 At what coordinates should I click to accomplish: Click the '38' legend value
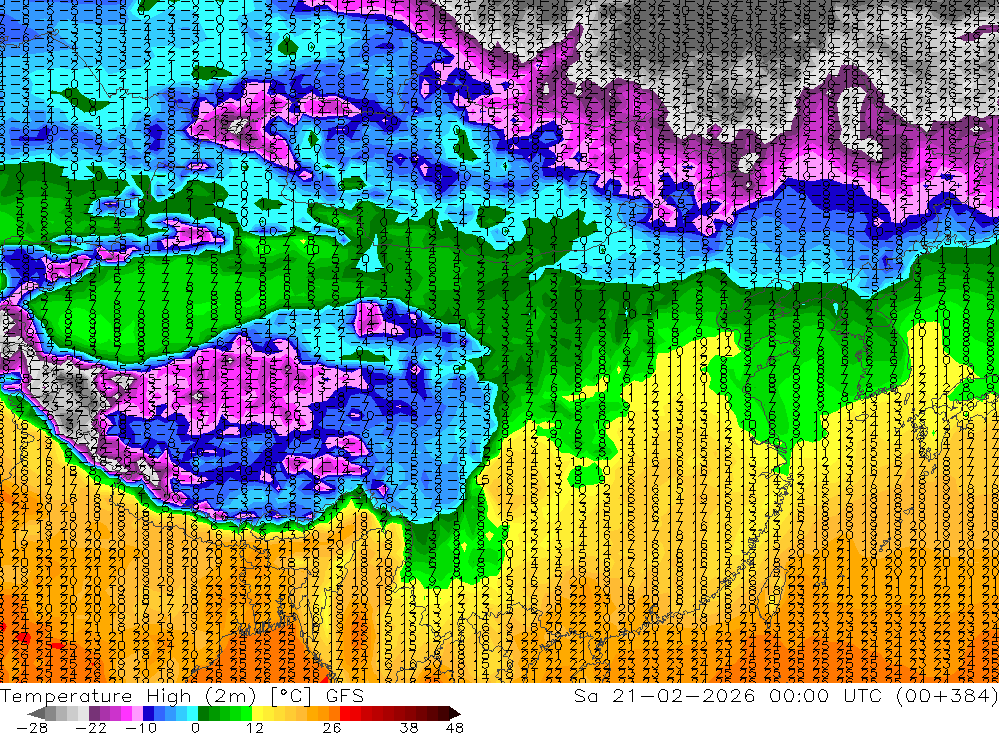pos(409,728)
